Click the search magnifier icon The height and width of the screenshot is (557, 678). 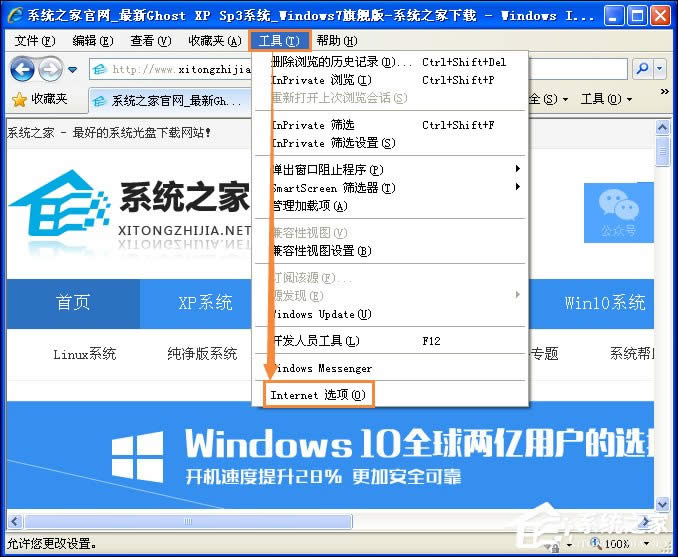(643, 69)
